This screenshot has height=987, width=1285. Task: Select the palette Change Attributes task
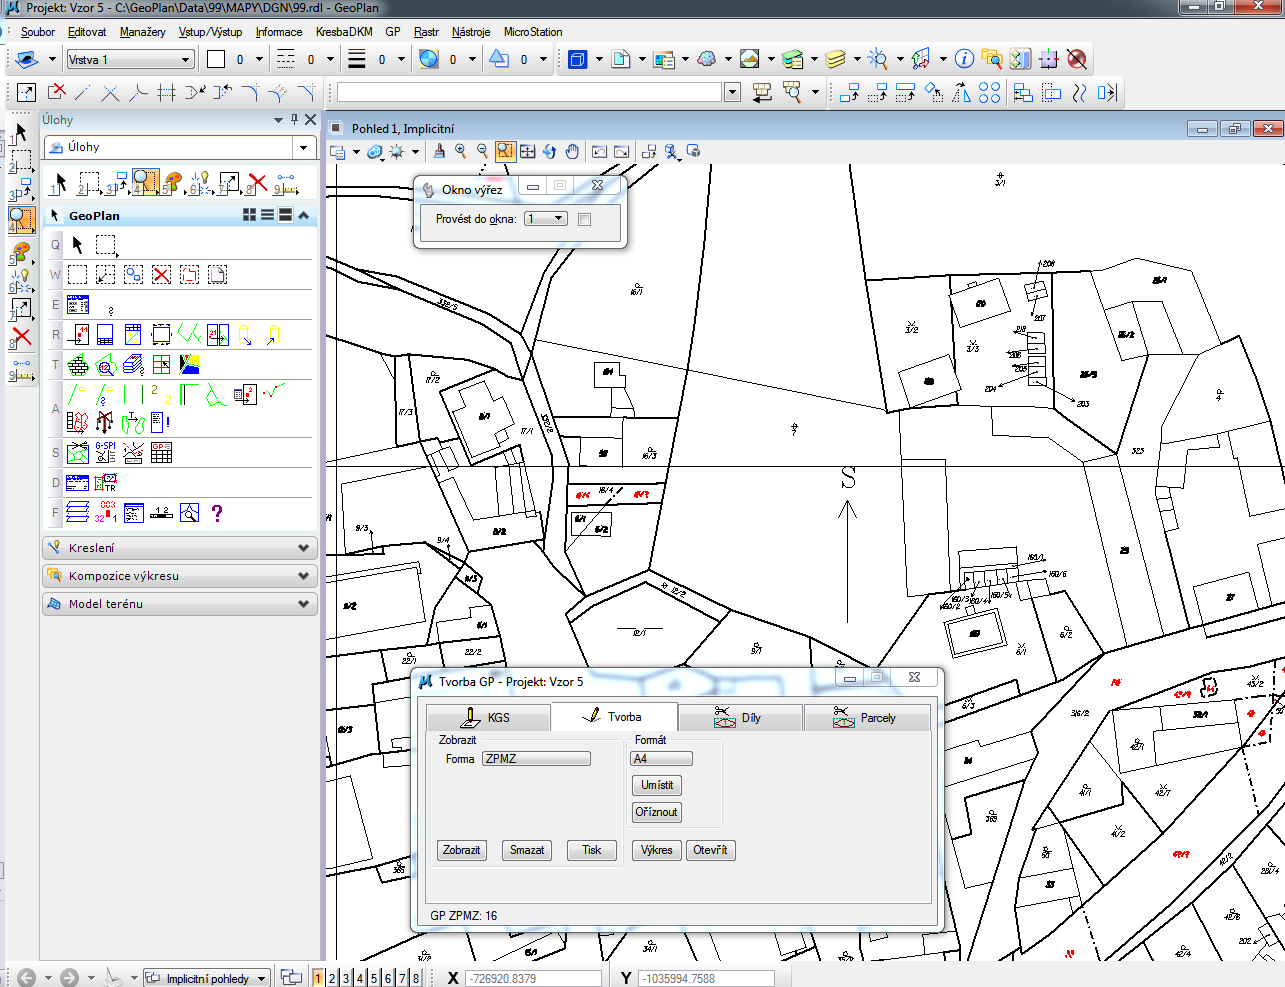[173, 183]
